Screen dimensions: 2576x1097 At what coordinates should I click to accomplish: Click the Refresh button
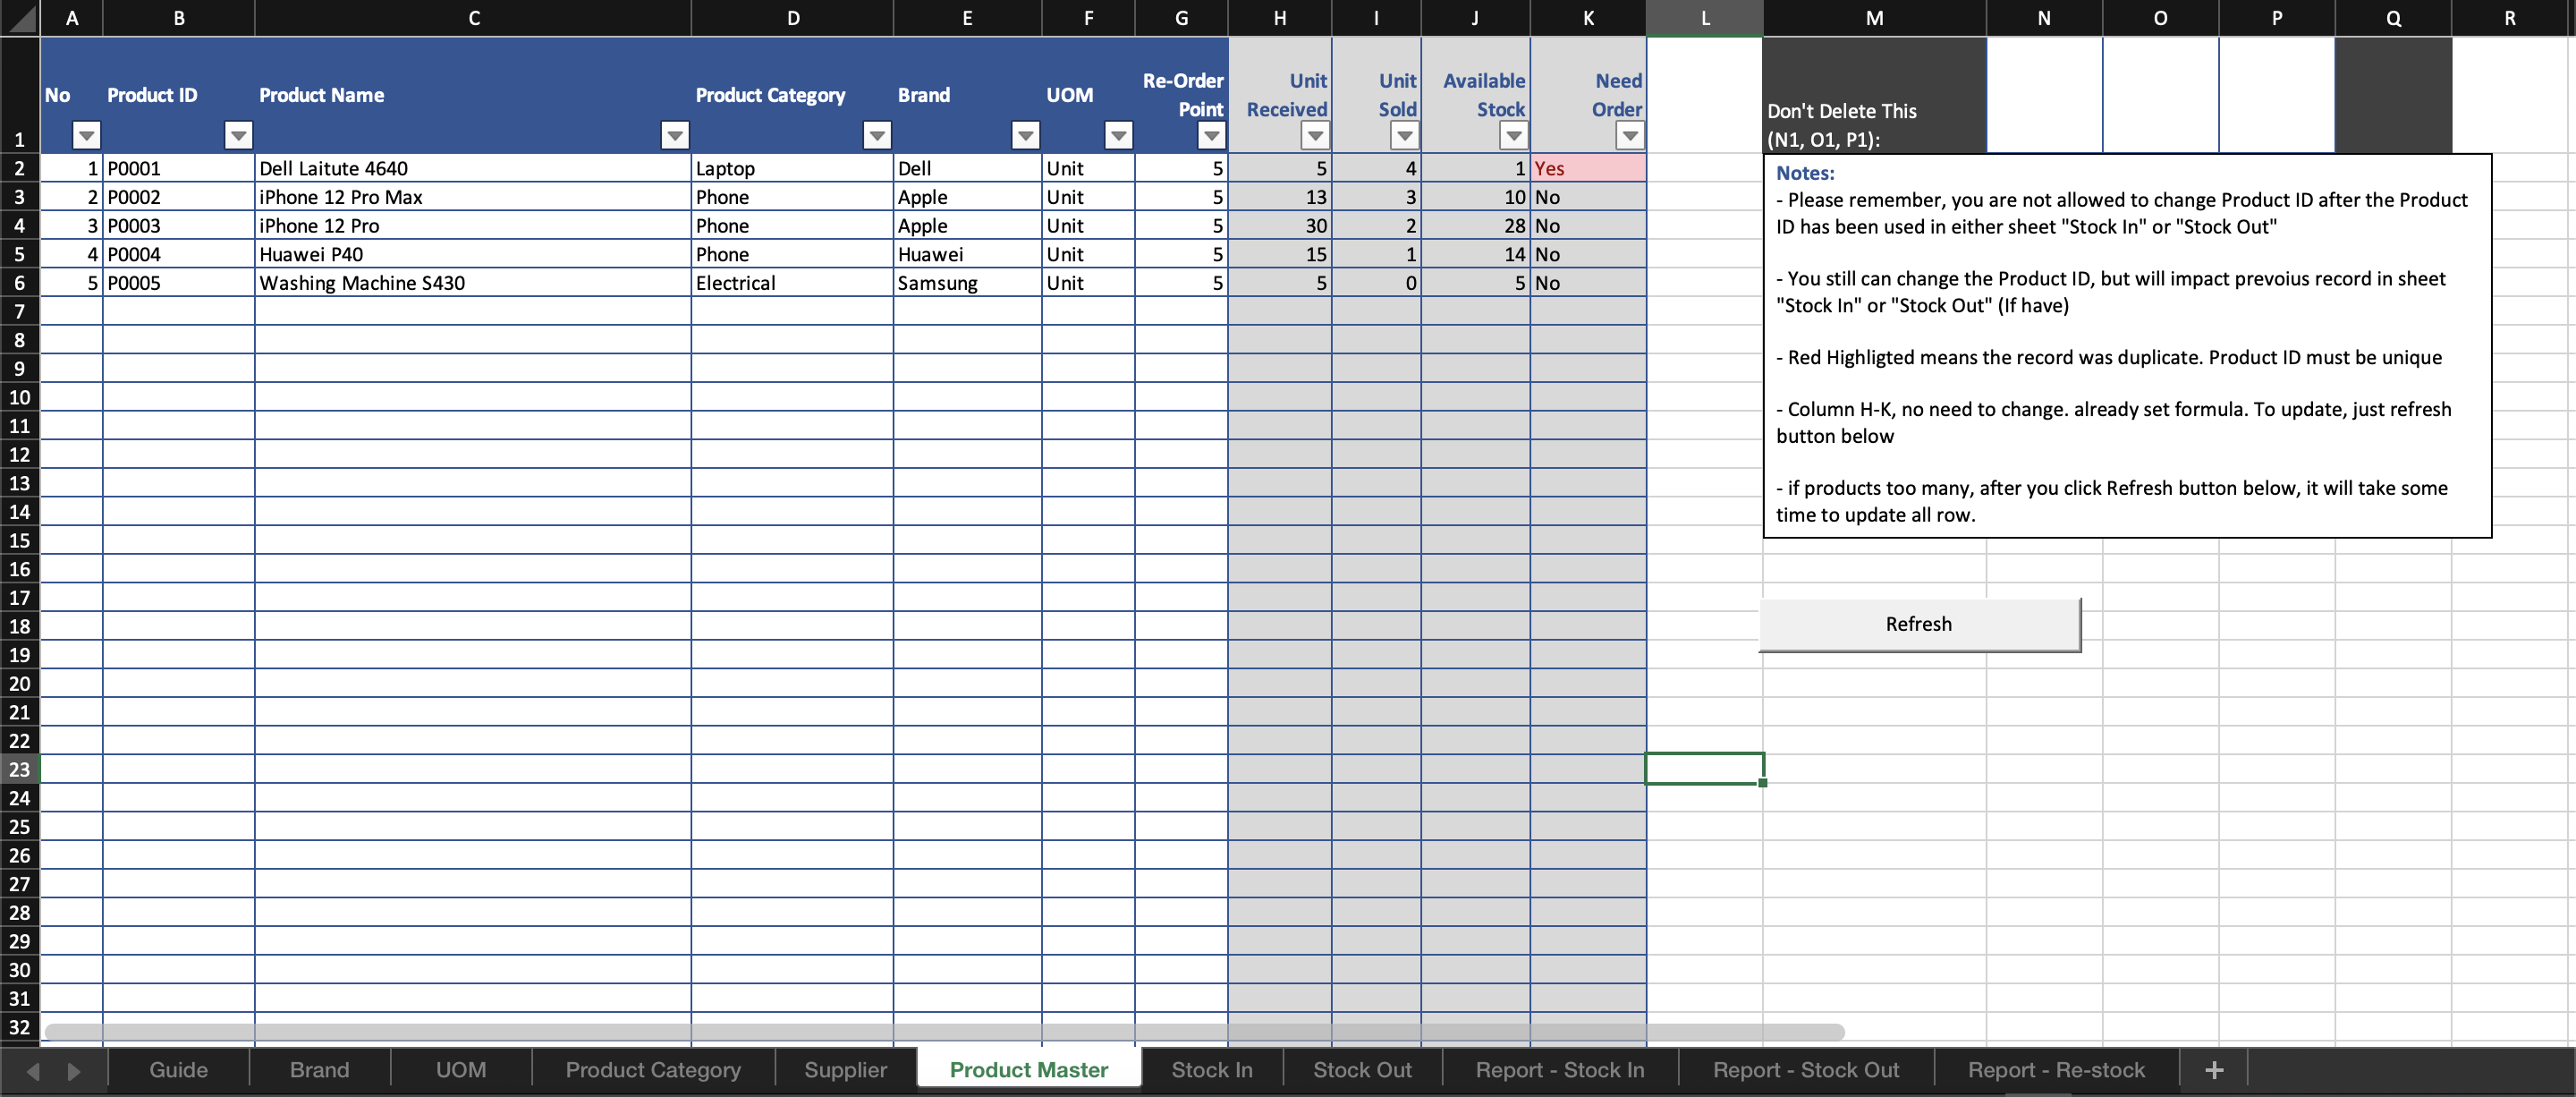click(x=1919, y=622)
